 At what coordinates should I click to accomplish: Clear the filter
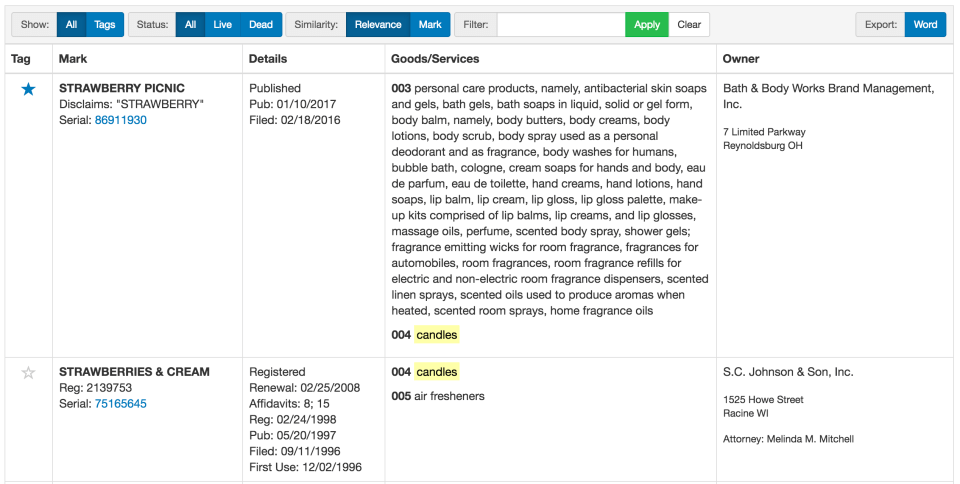689,25
